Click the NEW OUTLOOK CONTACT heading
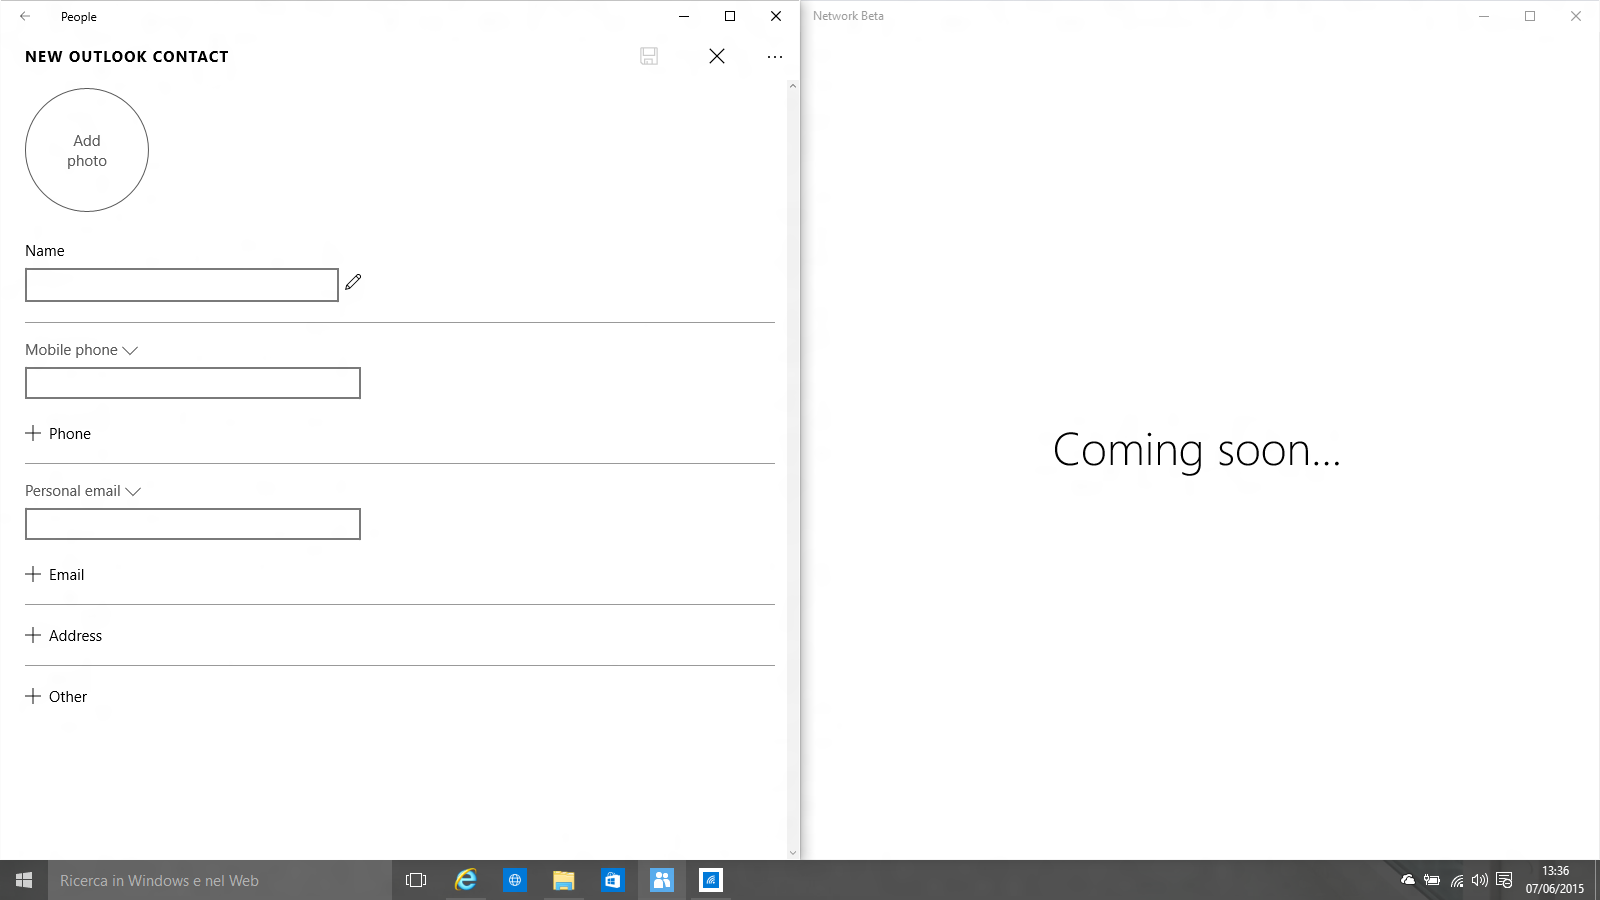Image resolution: width=1600 pixels, height=900 pixels. click(127, 57)
